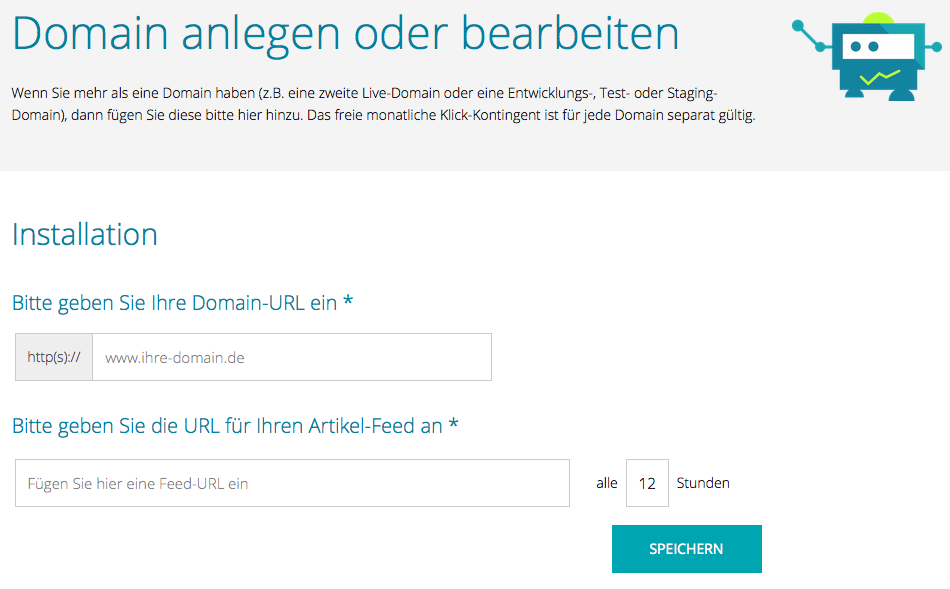Click the robot's white face display with eyes
Viewport: 950px width, 589px height.
(x=878, y=46)
